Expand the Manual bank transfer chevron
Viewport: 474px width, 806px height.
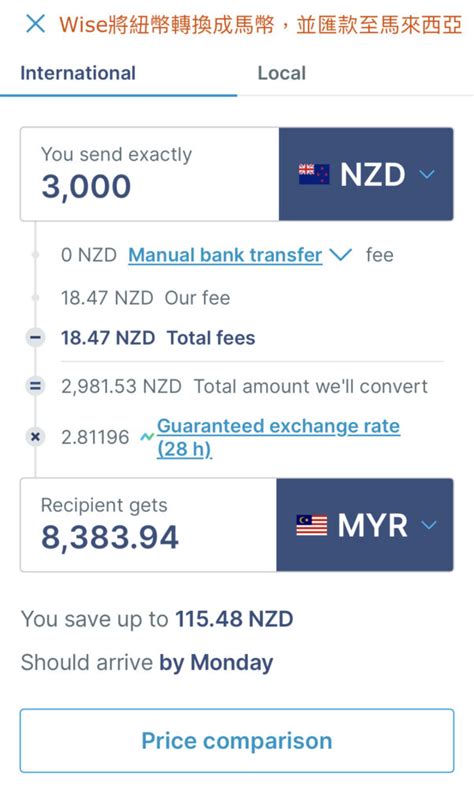pos(340,254)
